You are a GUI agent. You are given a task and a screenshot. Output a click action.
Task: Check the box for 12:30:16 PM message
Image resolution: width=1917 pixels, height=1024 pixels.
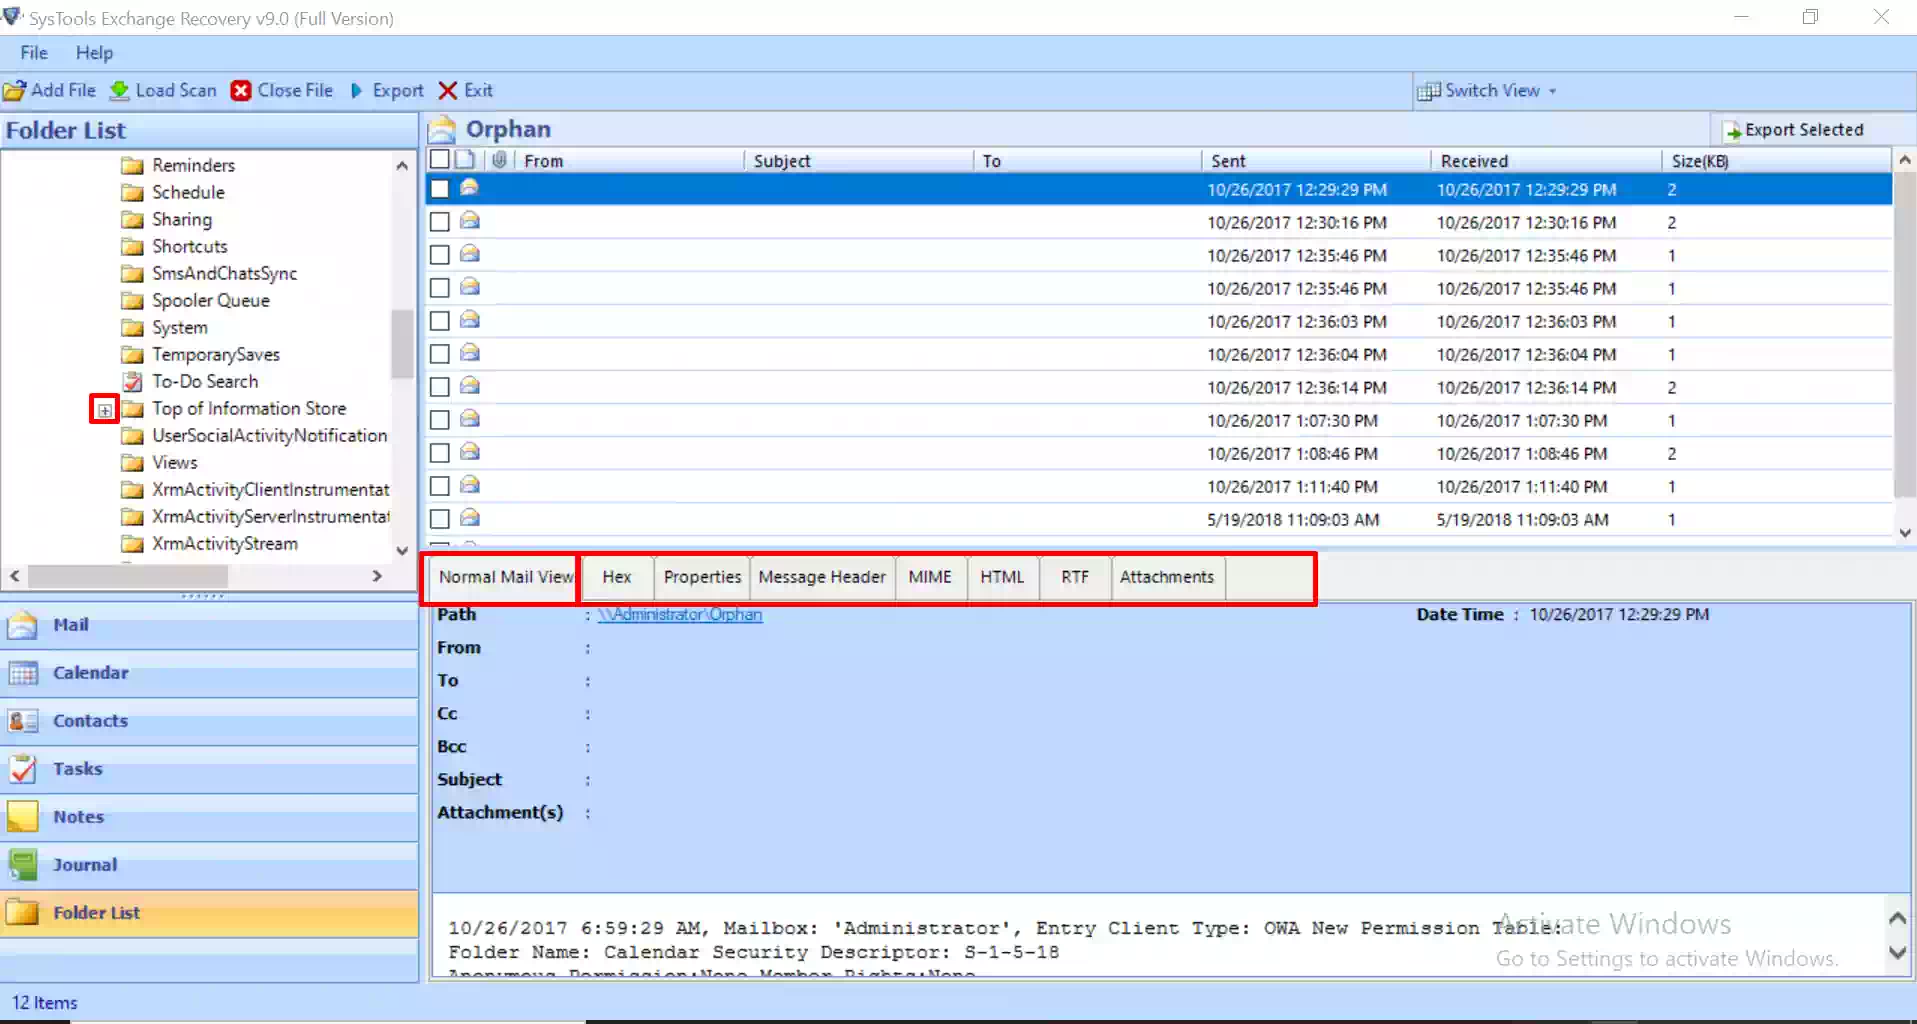439,222
